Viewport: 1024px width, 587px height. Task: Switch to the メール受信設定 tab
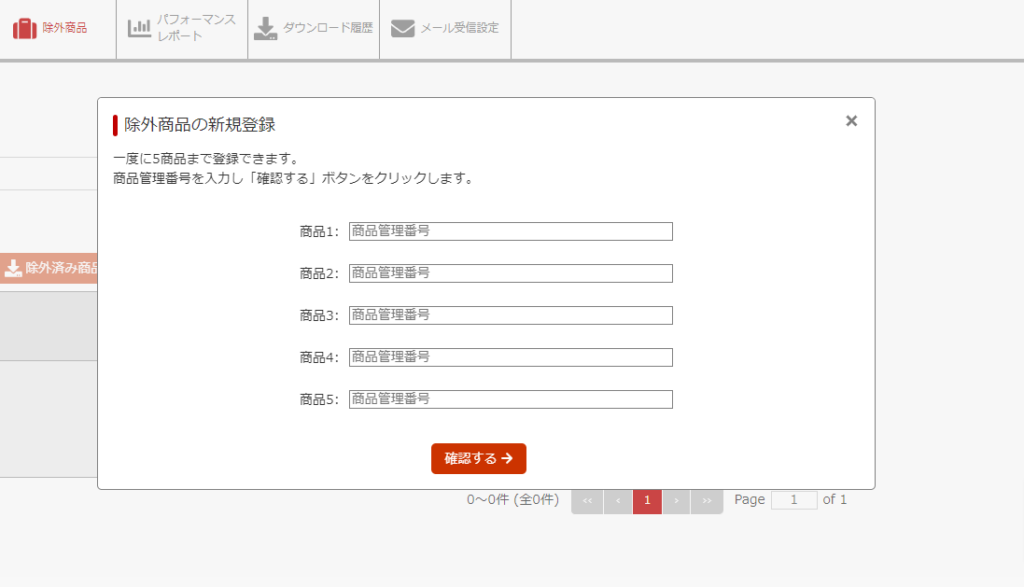tap(459, 28)
